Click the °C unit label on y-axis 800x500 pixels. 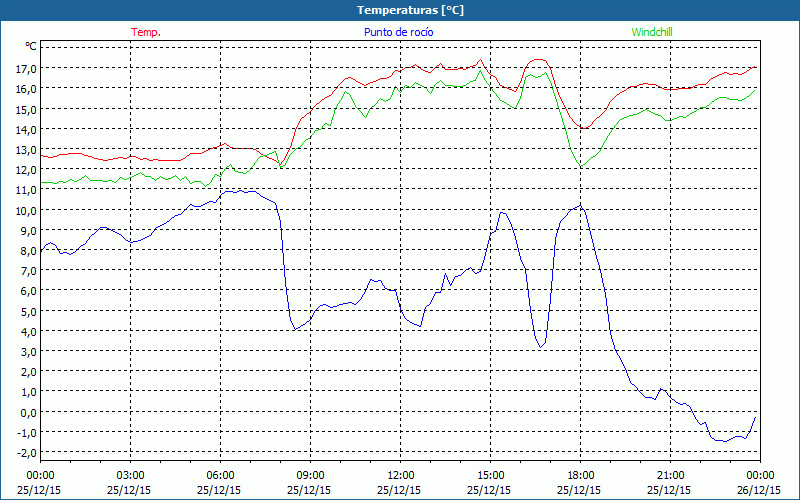click(31, 46)
